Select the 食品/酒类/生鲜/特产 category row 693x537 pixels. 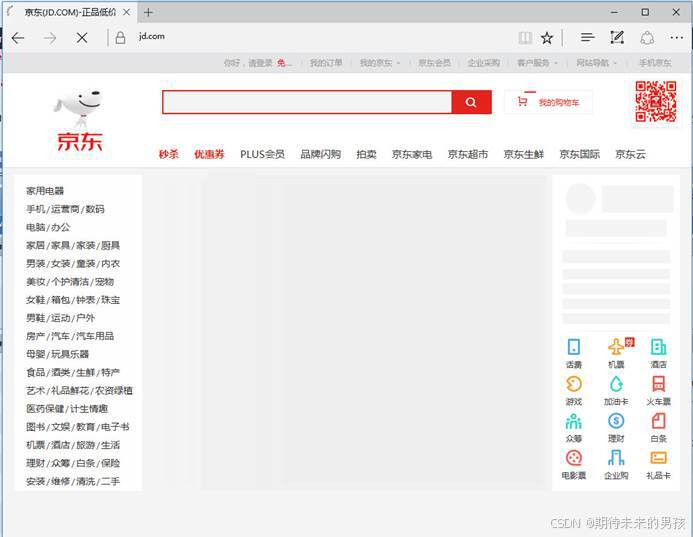tap(73, 372)
